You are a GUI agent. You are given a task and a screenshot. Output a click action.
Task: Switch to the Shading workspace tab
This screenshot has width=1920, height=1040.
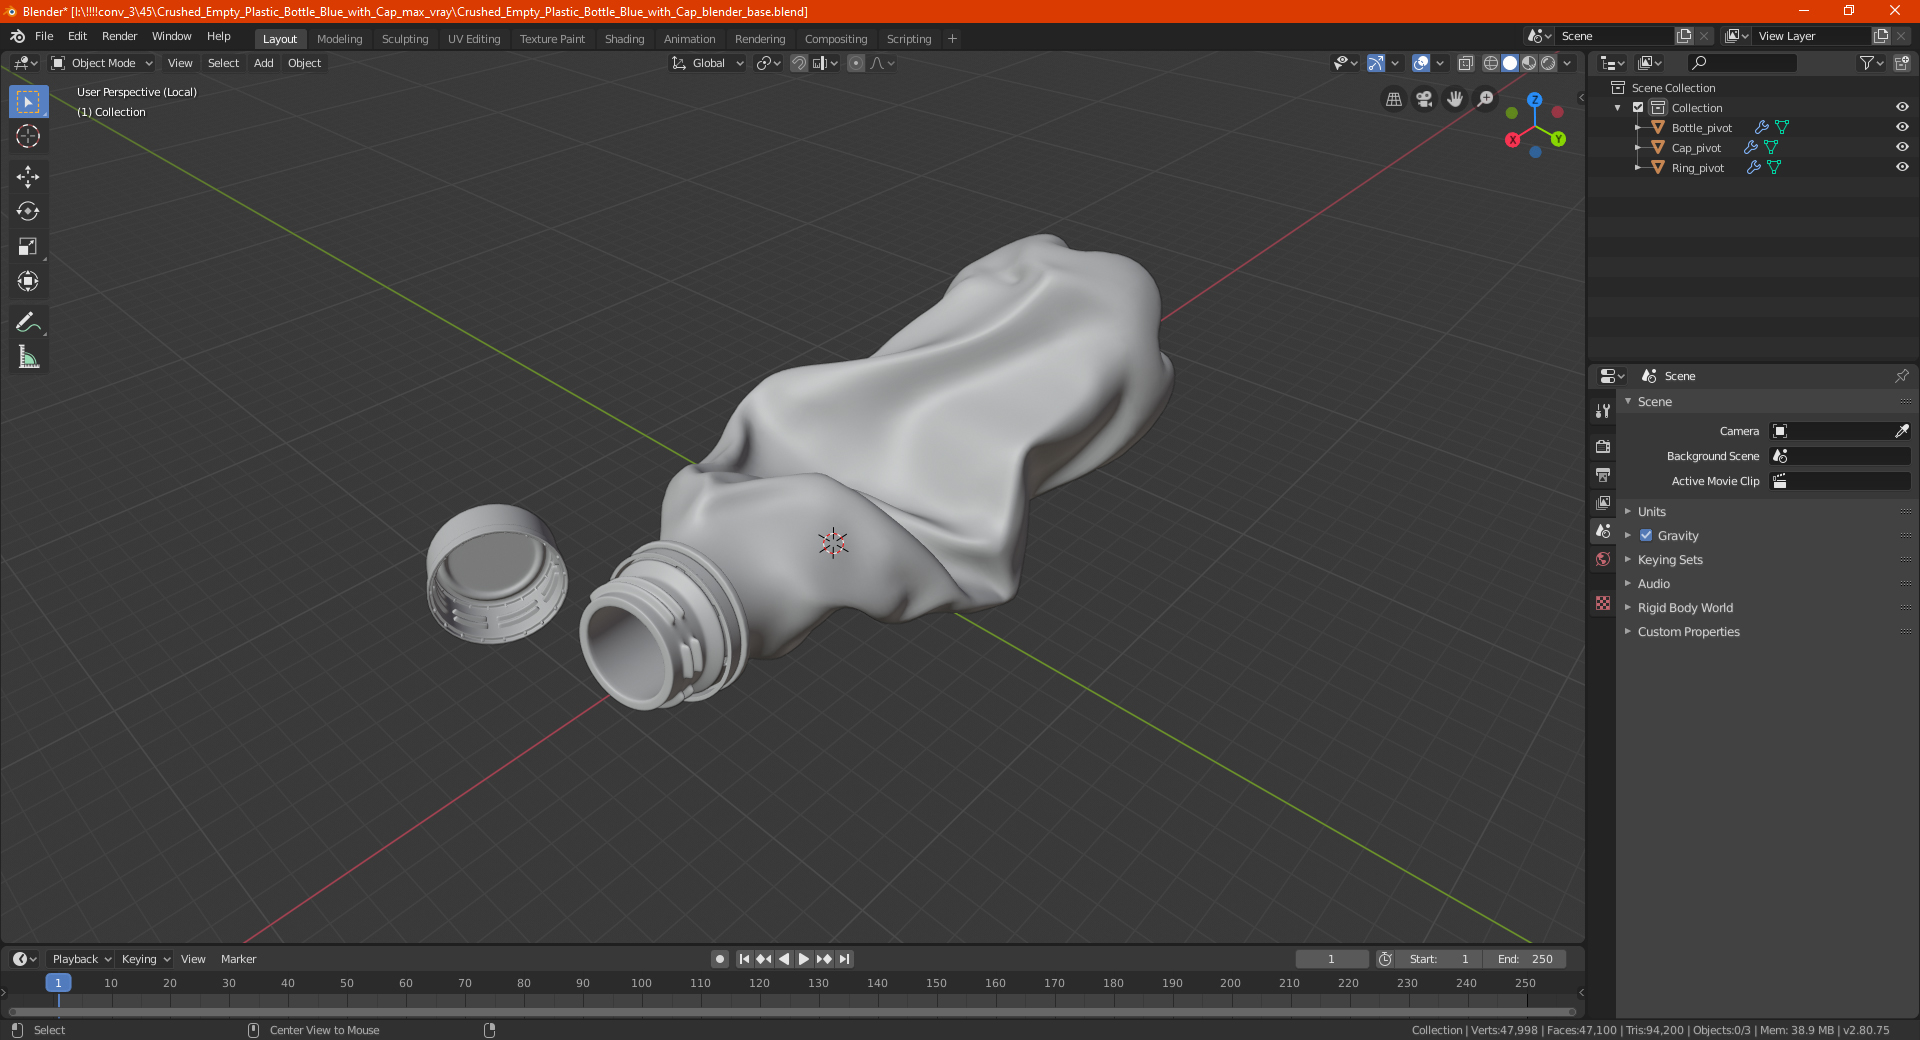pos(624,39)
